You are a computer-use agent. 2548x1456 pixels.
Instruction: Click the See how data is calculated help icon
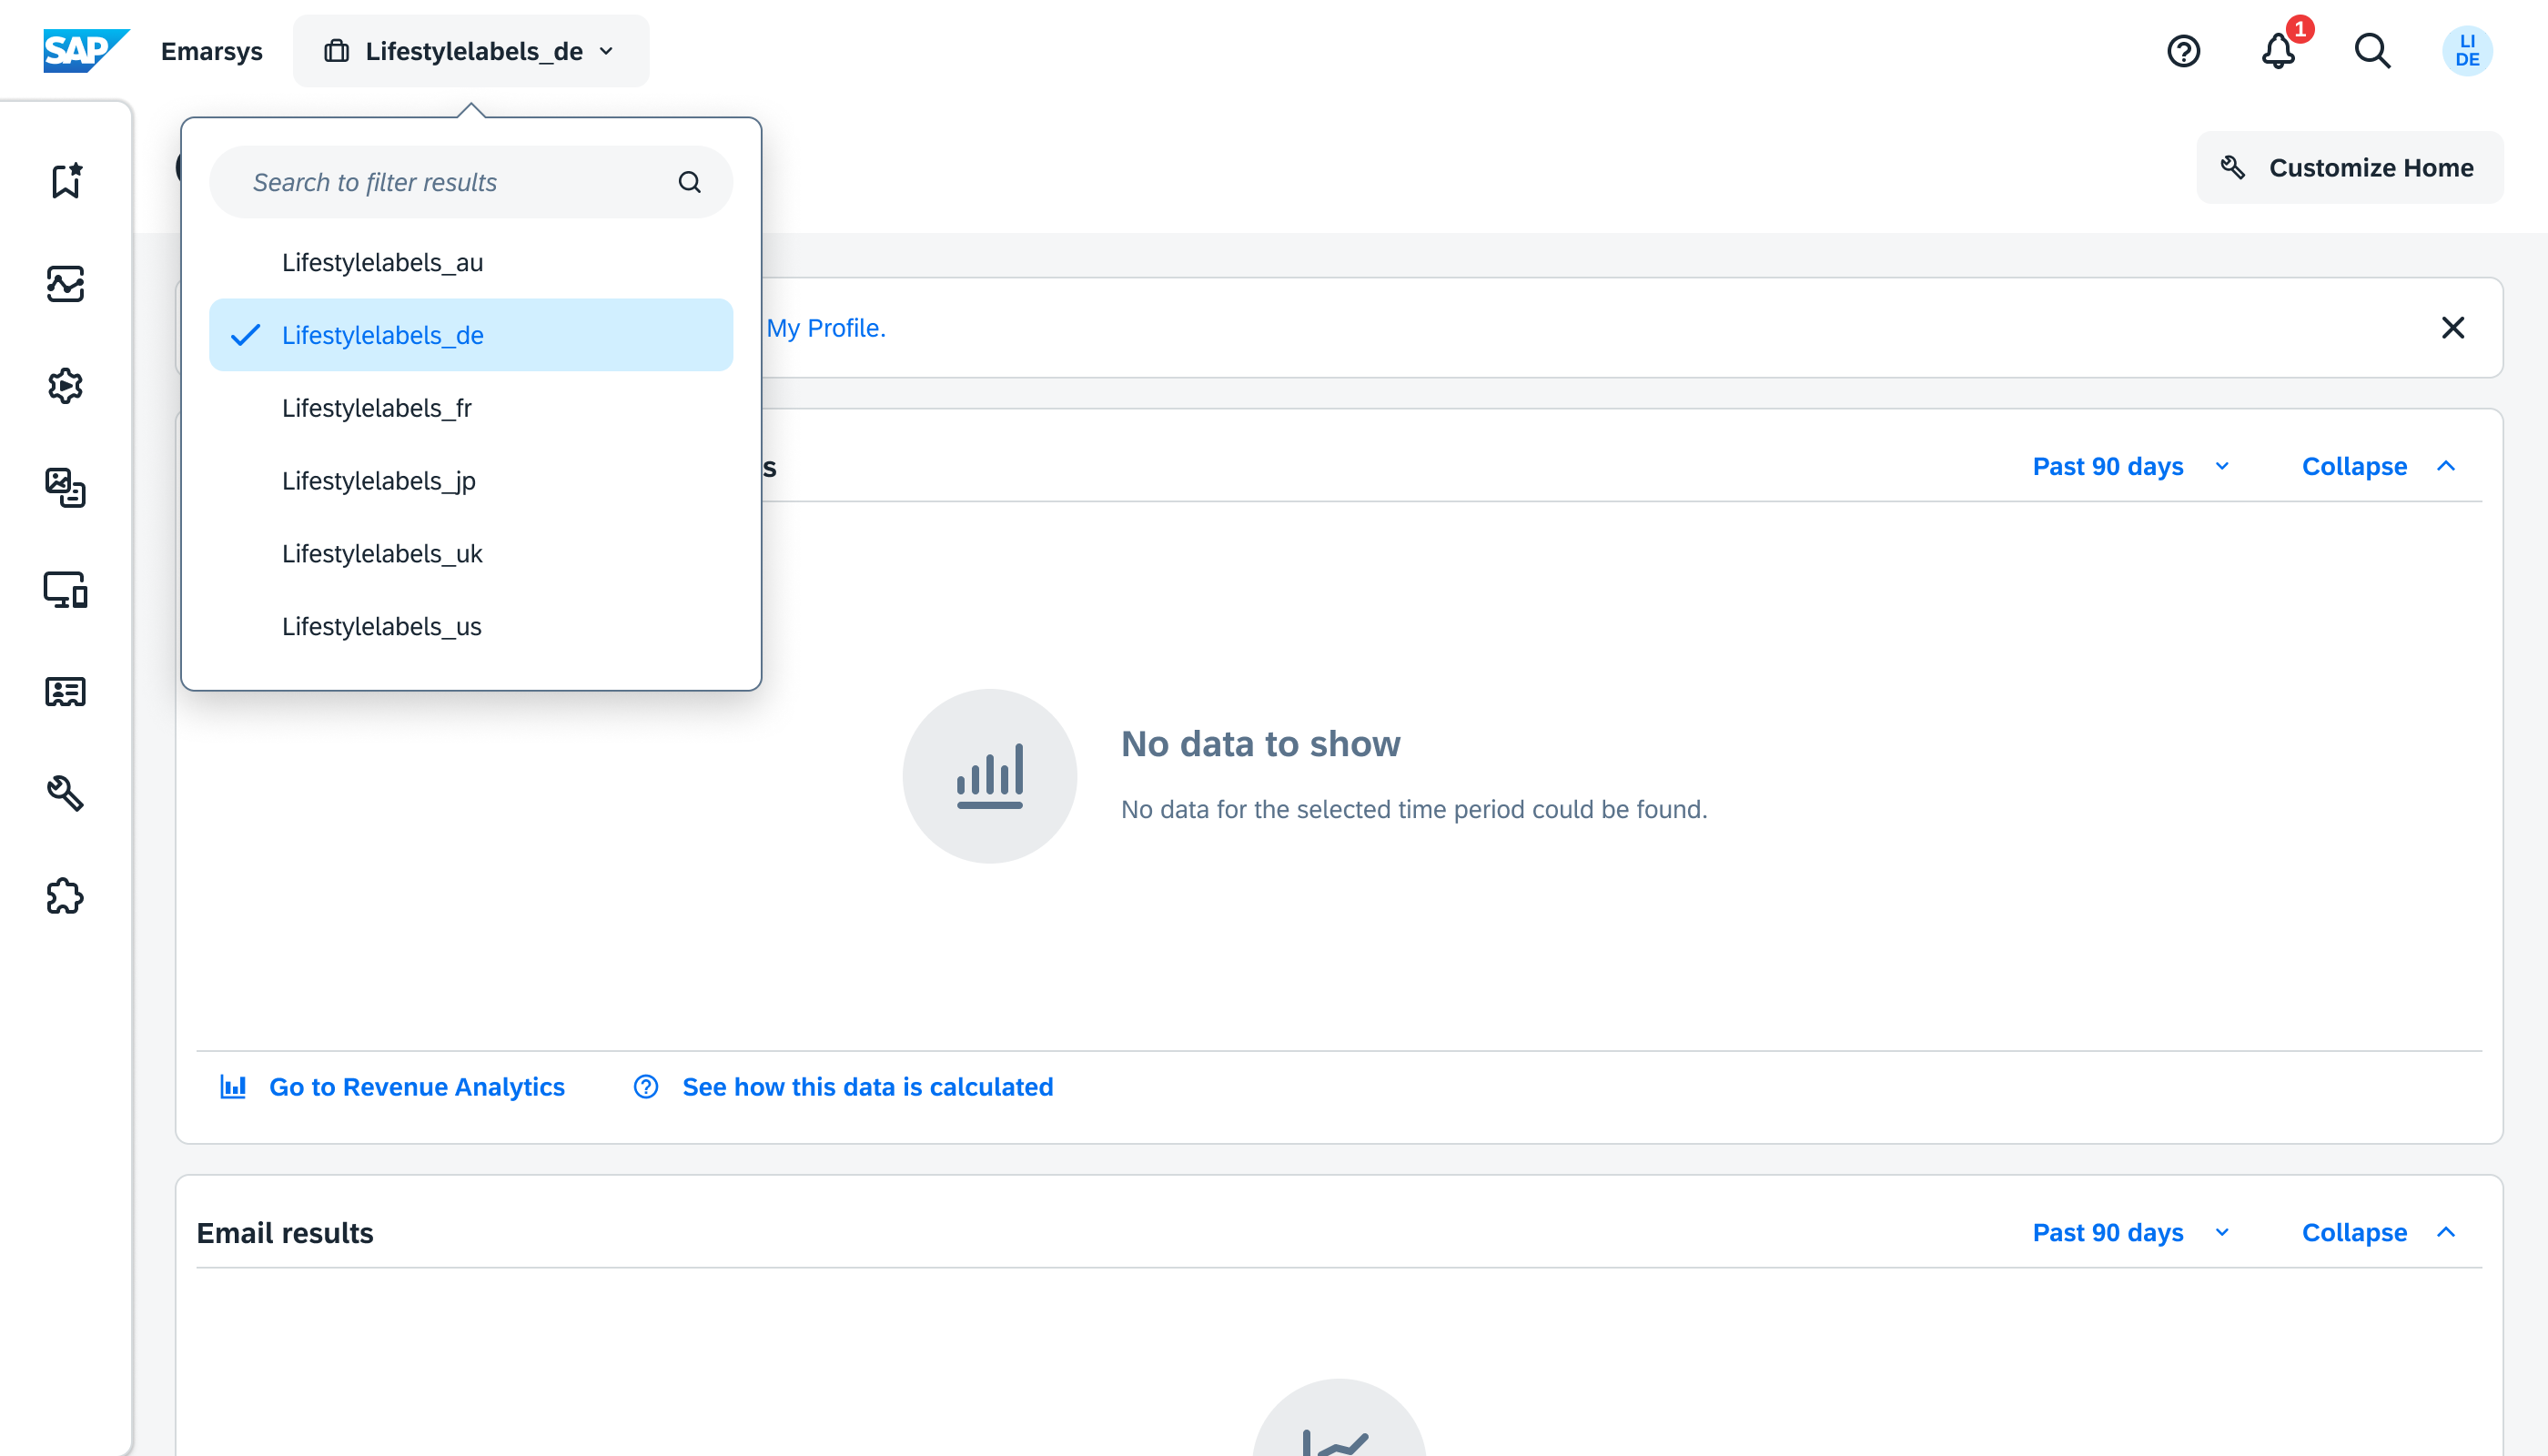pyautogui.click(x=646, y=1087)
